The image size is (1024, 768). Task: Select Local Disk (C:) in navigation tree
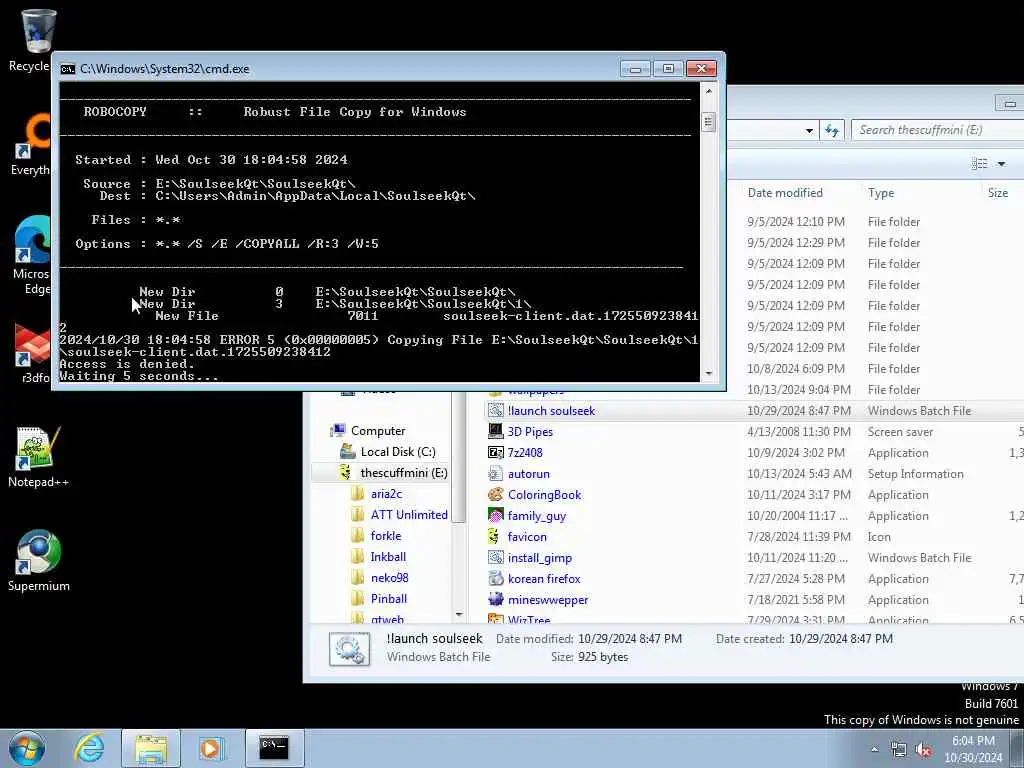(x=398, y=452)
